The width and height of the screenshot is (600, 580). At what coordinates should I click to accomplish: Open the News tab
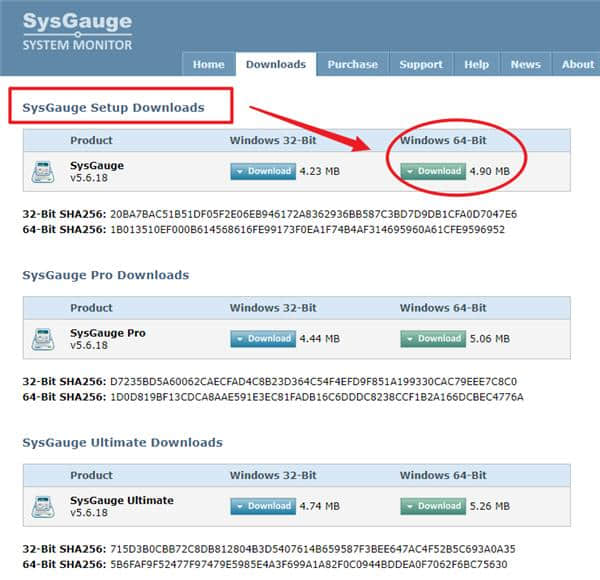[525, 64]
